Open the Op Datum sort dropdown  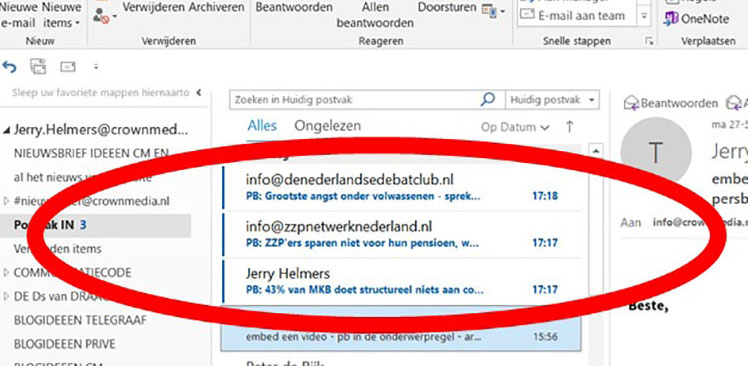click(515, 127)
